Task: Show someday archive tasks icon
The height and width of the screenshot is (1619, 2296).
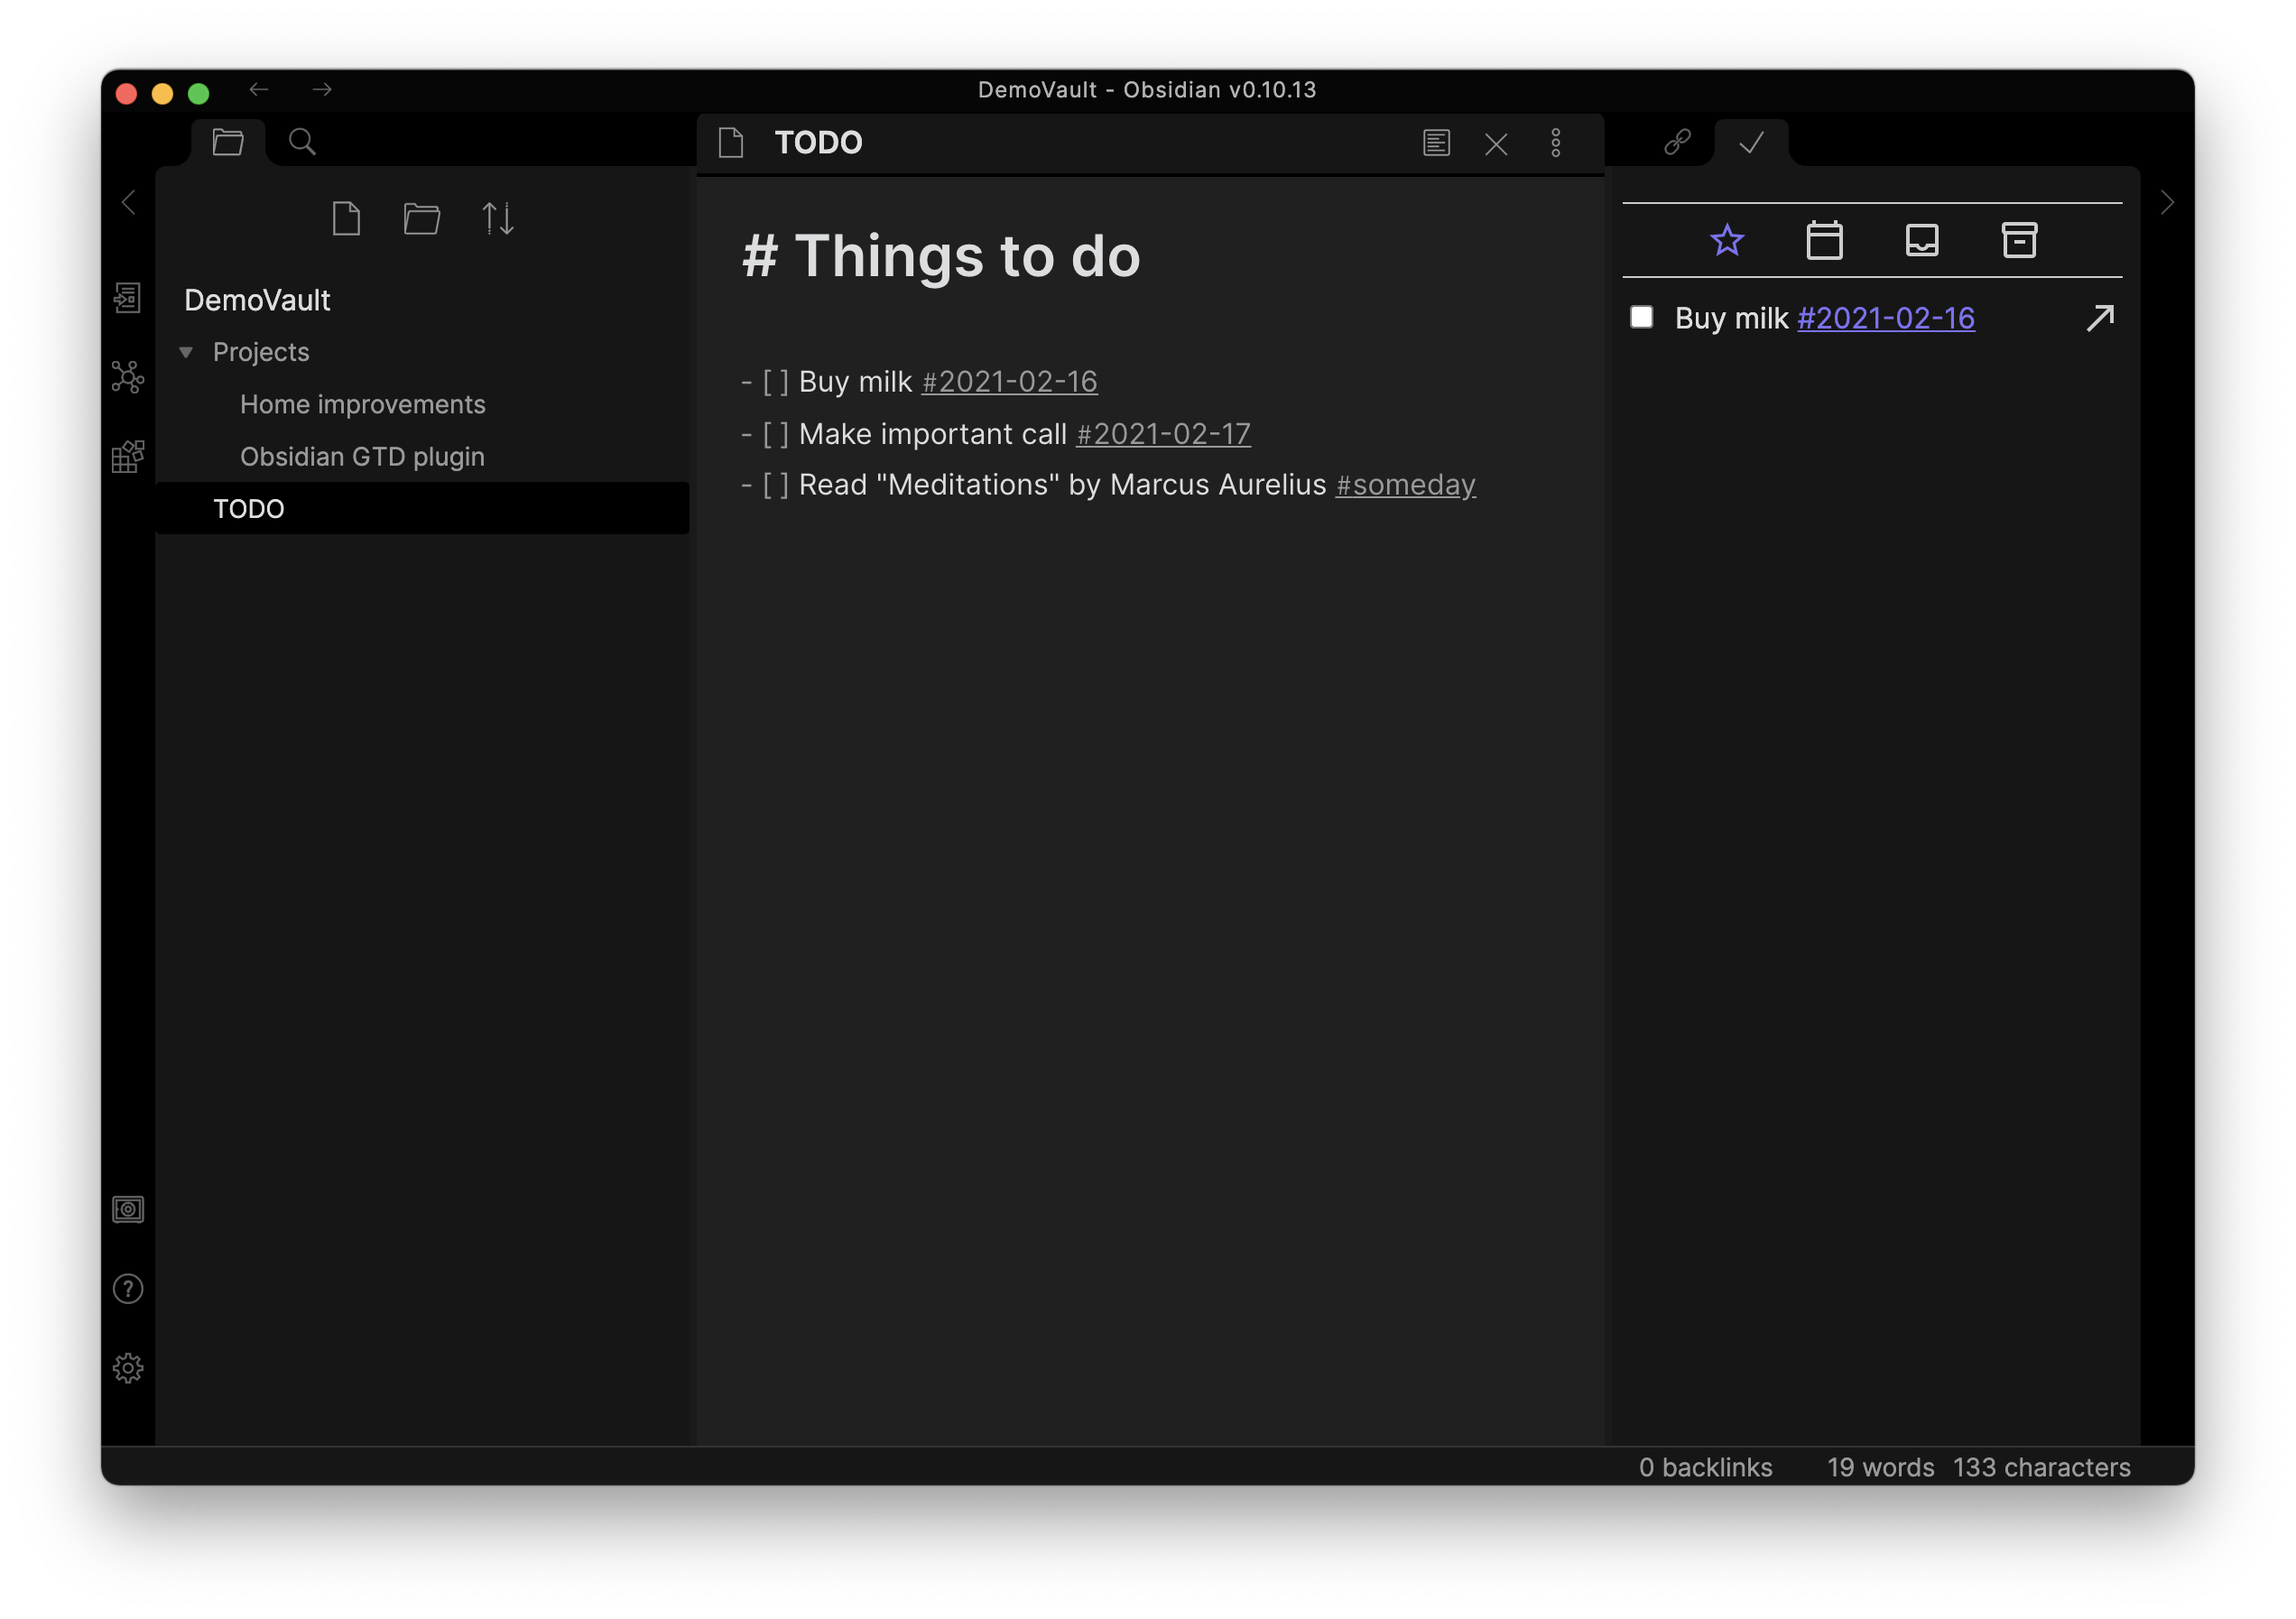Action: [2019, 240]
